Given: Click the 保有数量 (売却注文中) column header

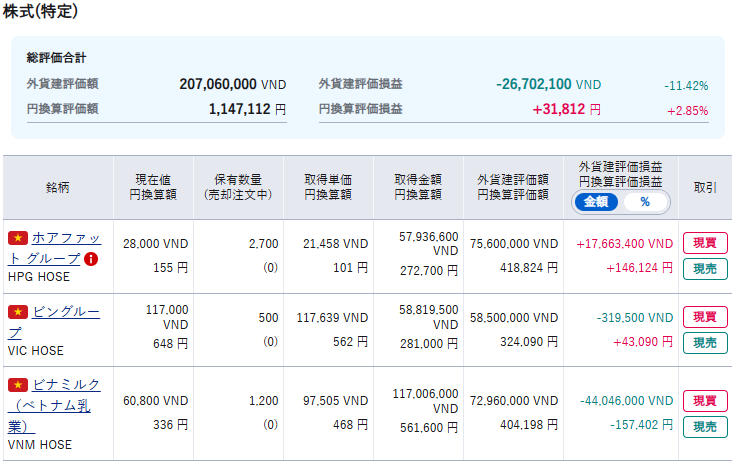Looking at the screenshot, I should 238,188.
